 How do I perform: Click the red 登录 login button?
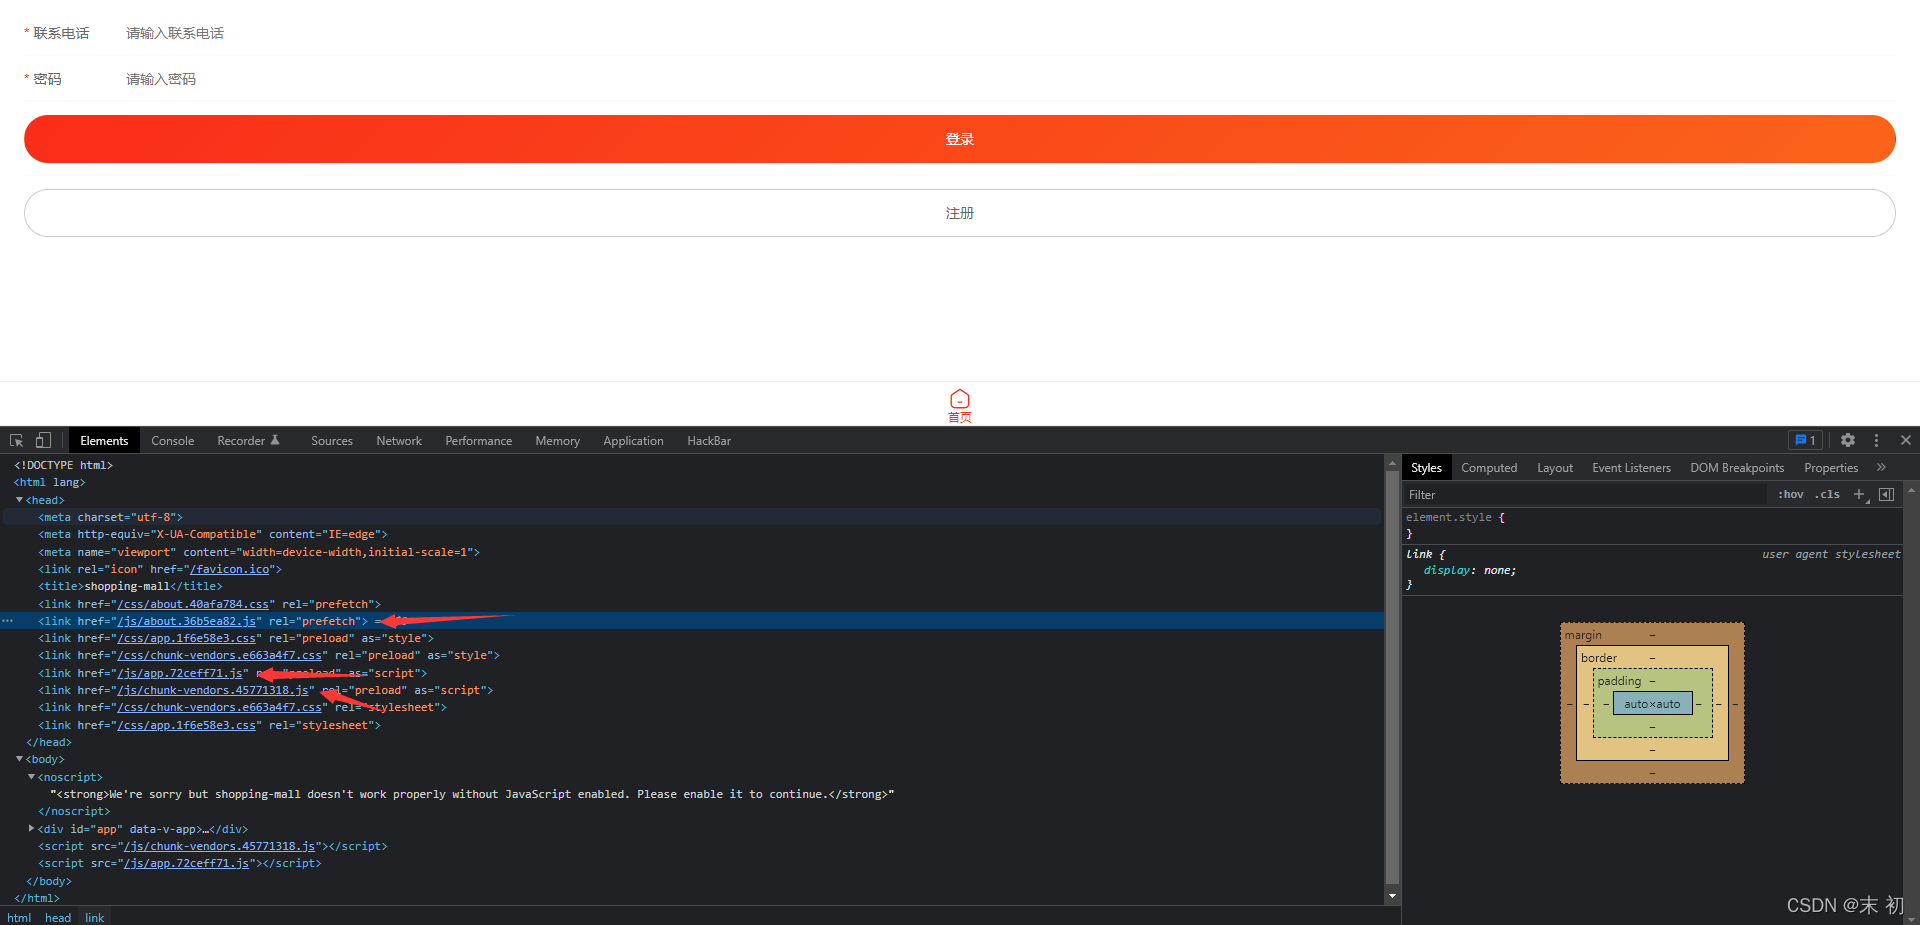pyautogui.click(x=960, y=139)
